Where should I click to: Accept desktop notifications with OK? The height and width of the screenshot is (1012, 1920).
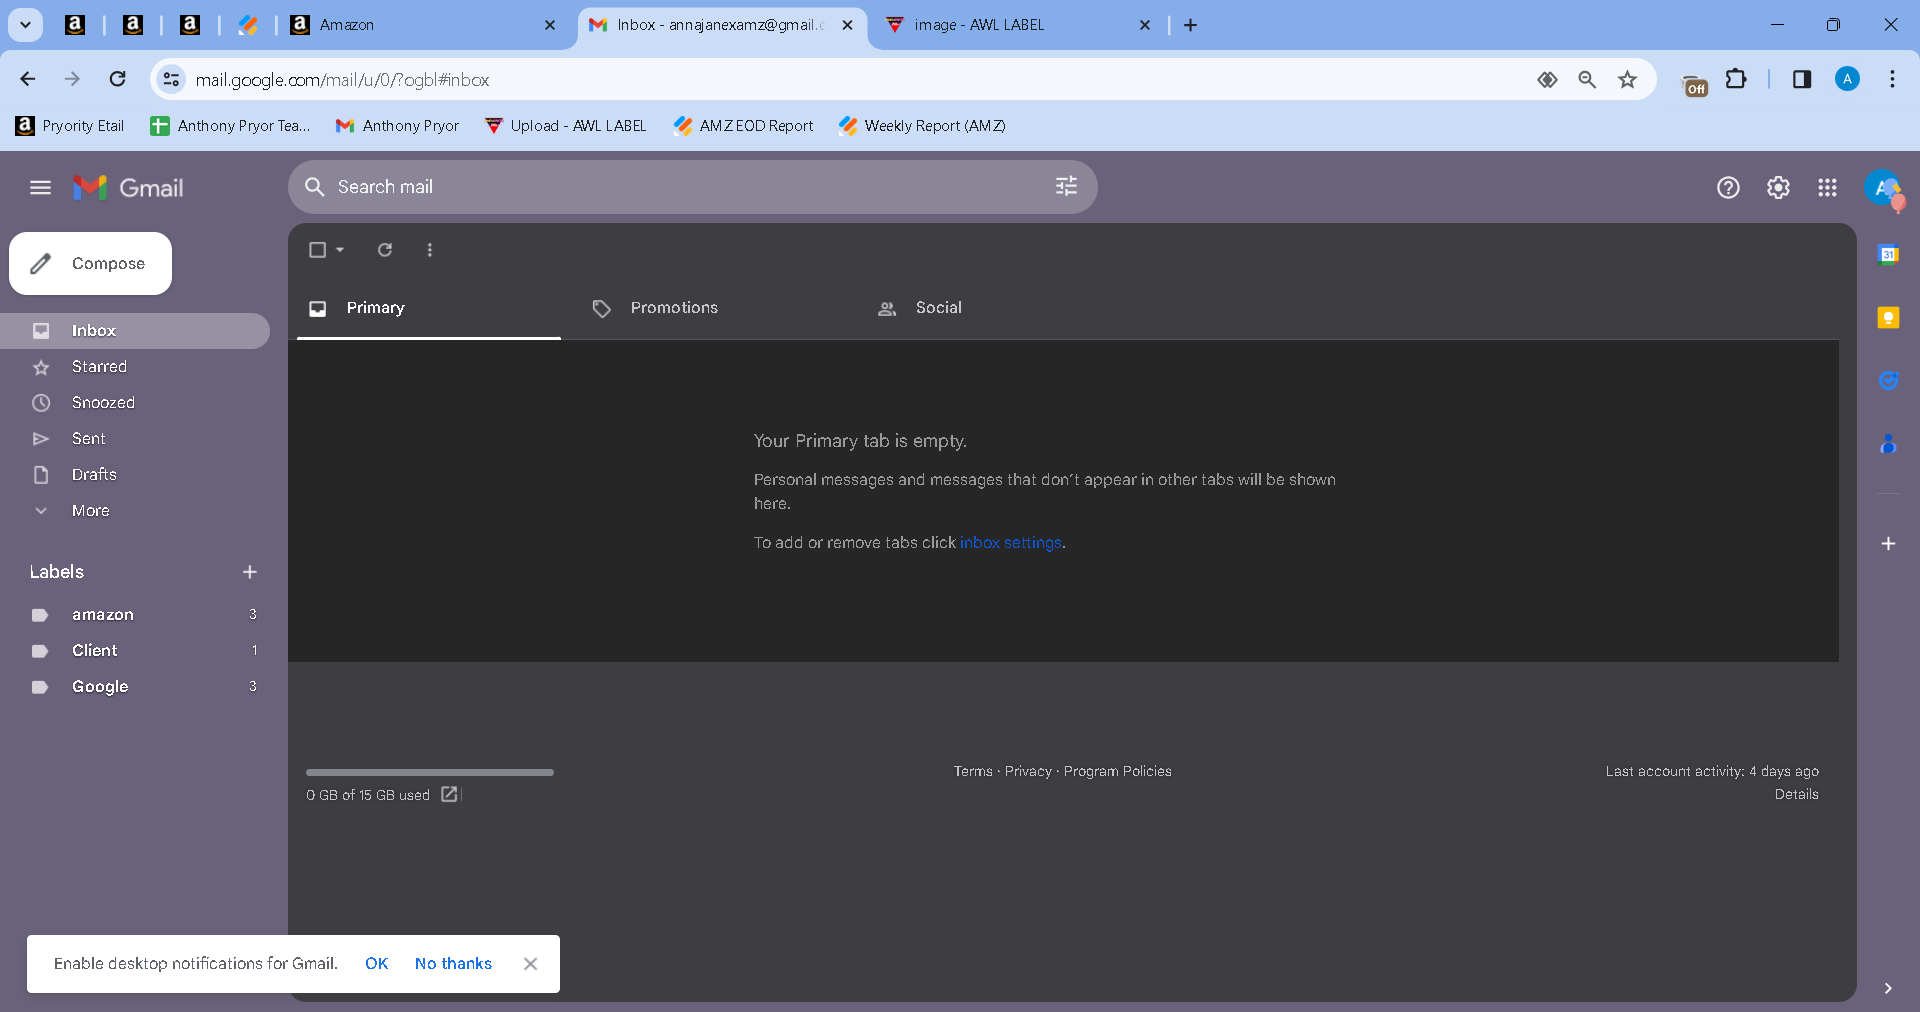(376, 964)
